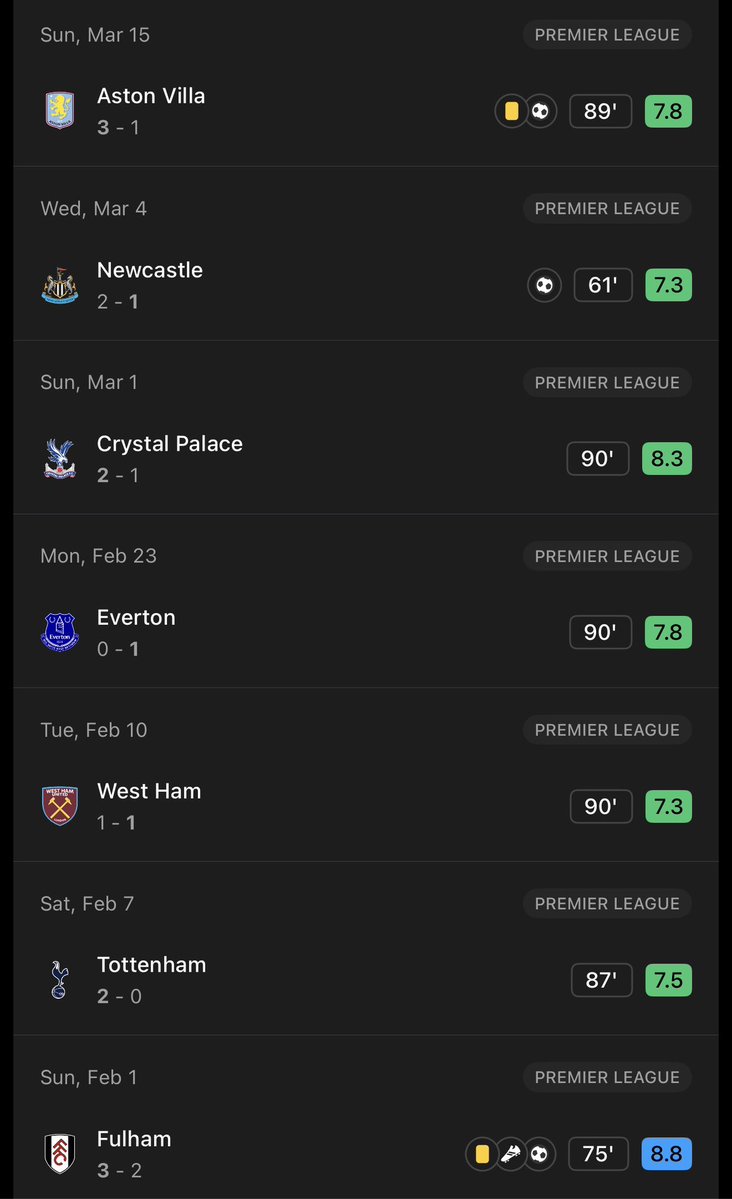Click the Tottenham club crest

(x=60, y=980)
